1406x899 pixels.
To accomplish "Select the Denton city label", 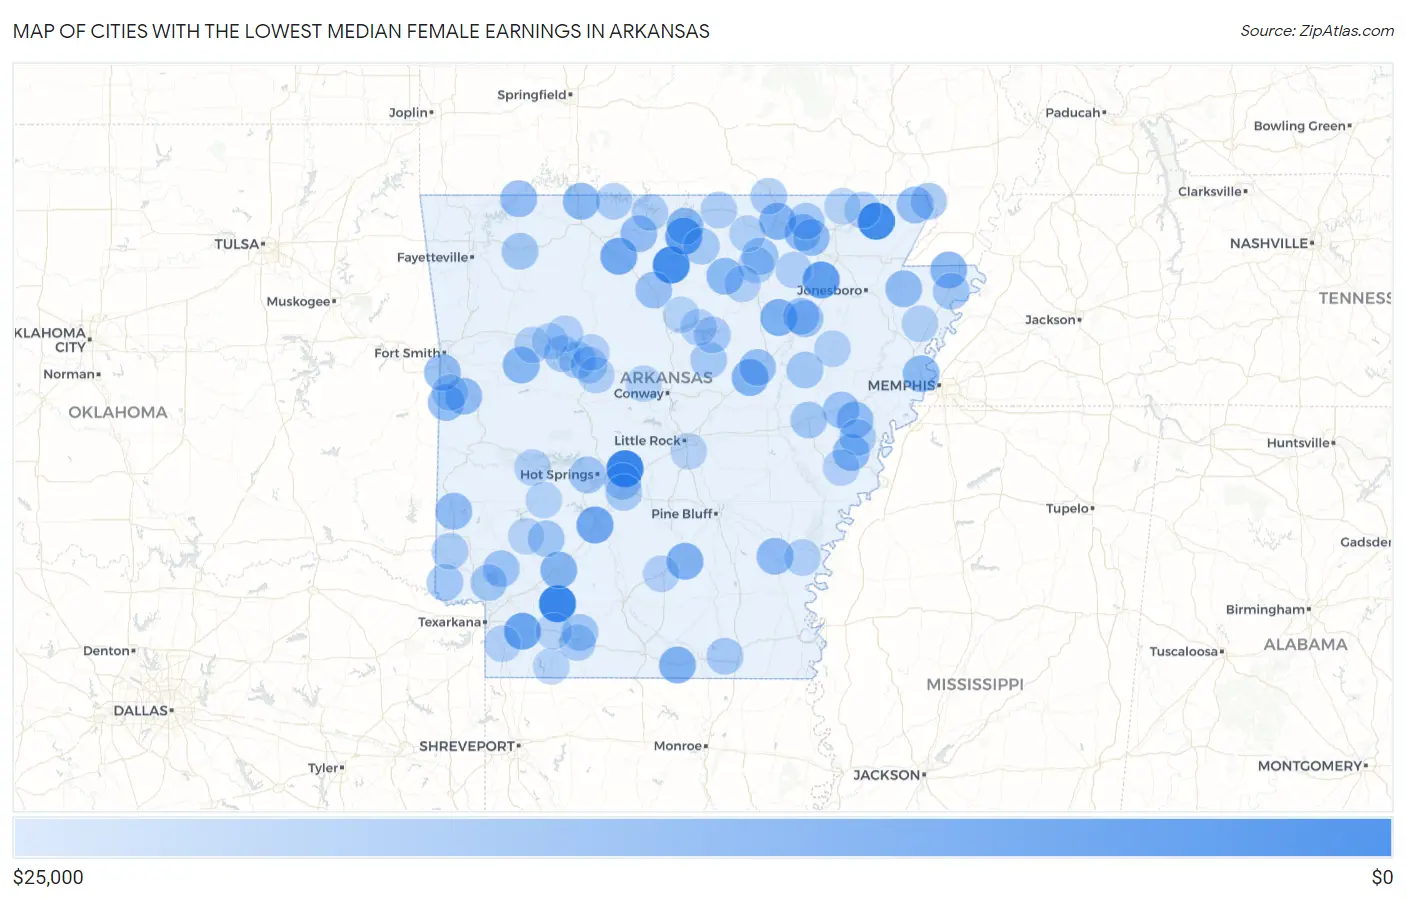I will [106, 652].
